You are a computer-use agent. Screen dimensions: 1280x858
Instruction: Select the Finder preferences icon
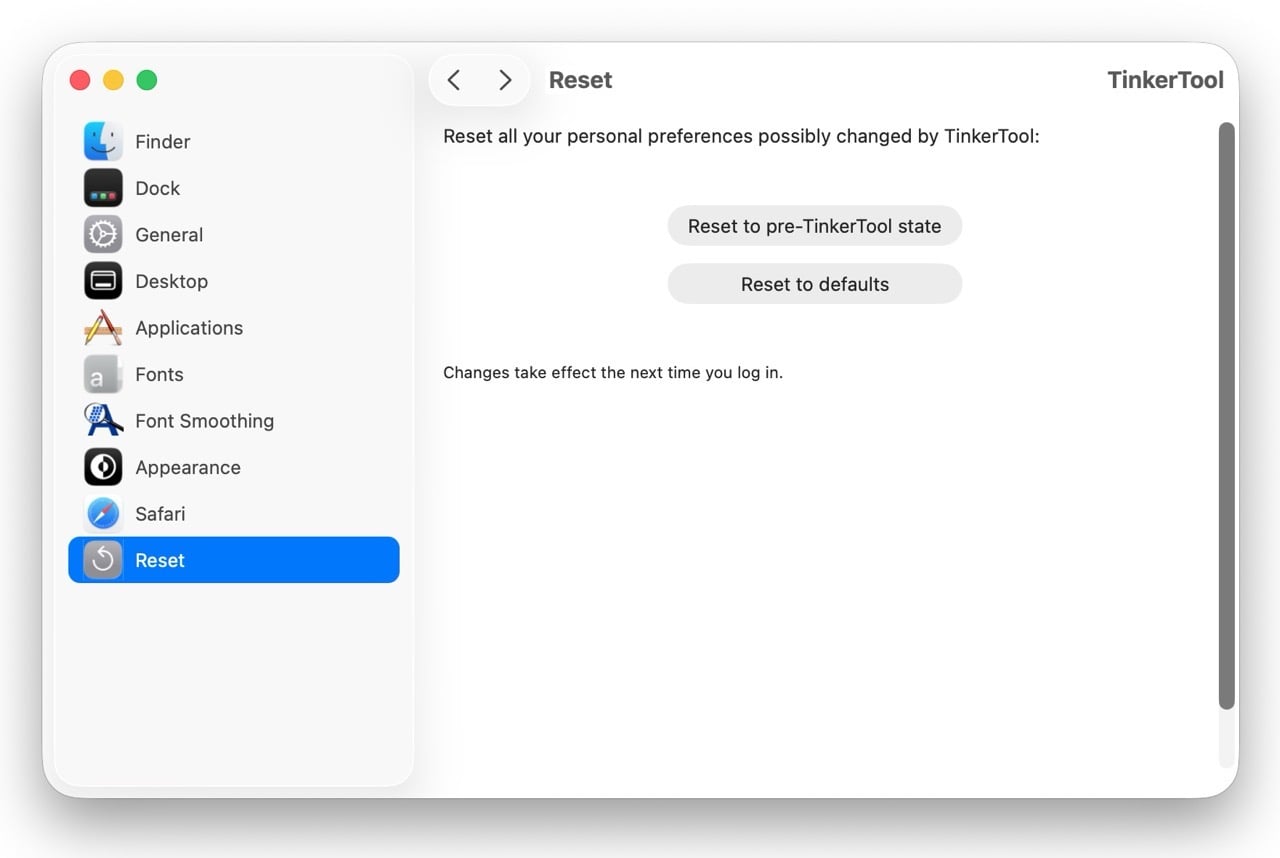click(x=103, y=141)
